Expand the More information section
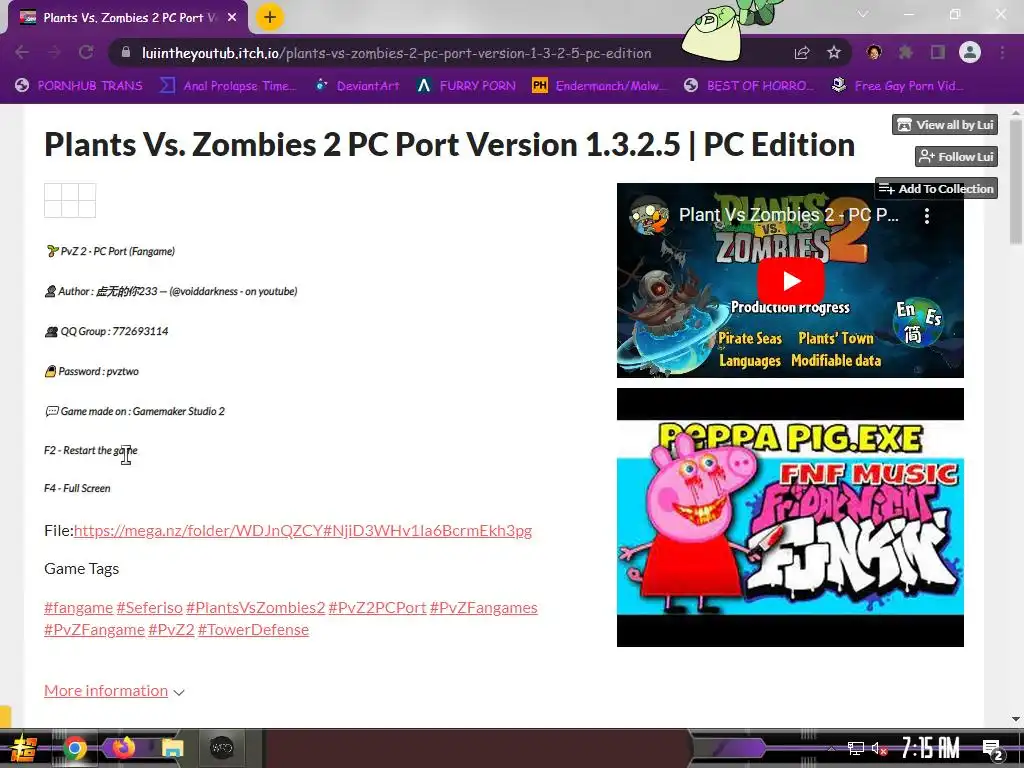 coord(114,691)
